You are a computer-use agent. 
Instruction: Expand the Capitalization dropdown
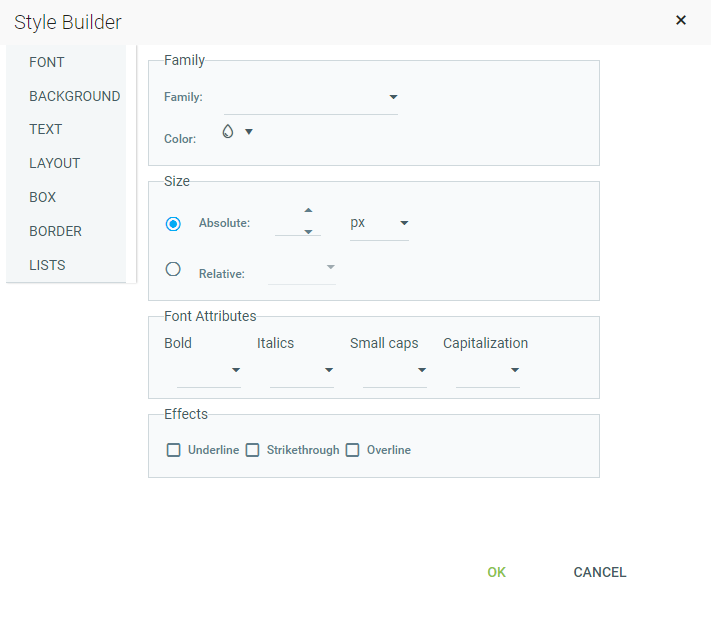487,370
